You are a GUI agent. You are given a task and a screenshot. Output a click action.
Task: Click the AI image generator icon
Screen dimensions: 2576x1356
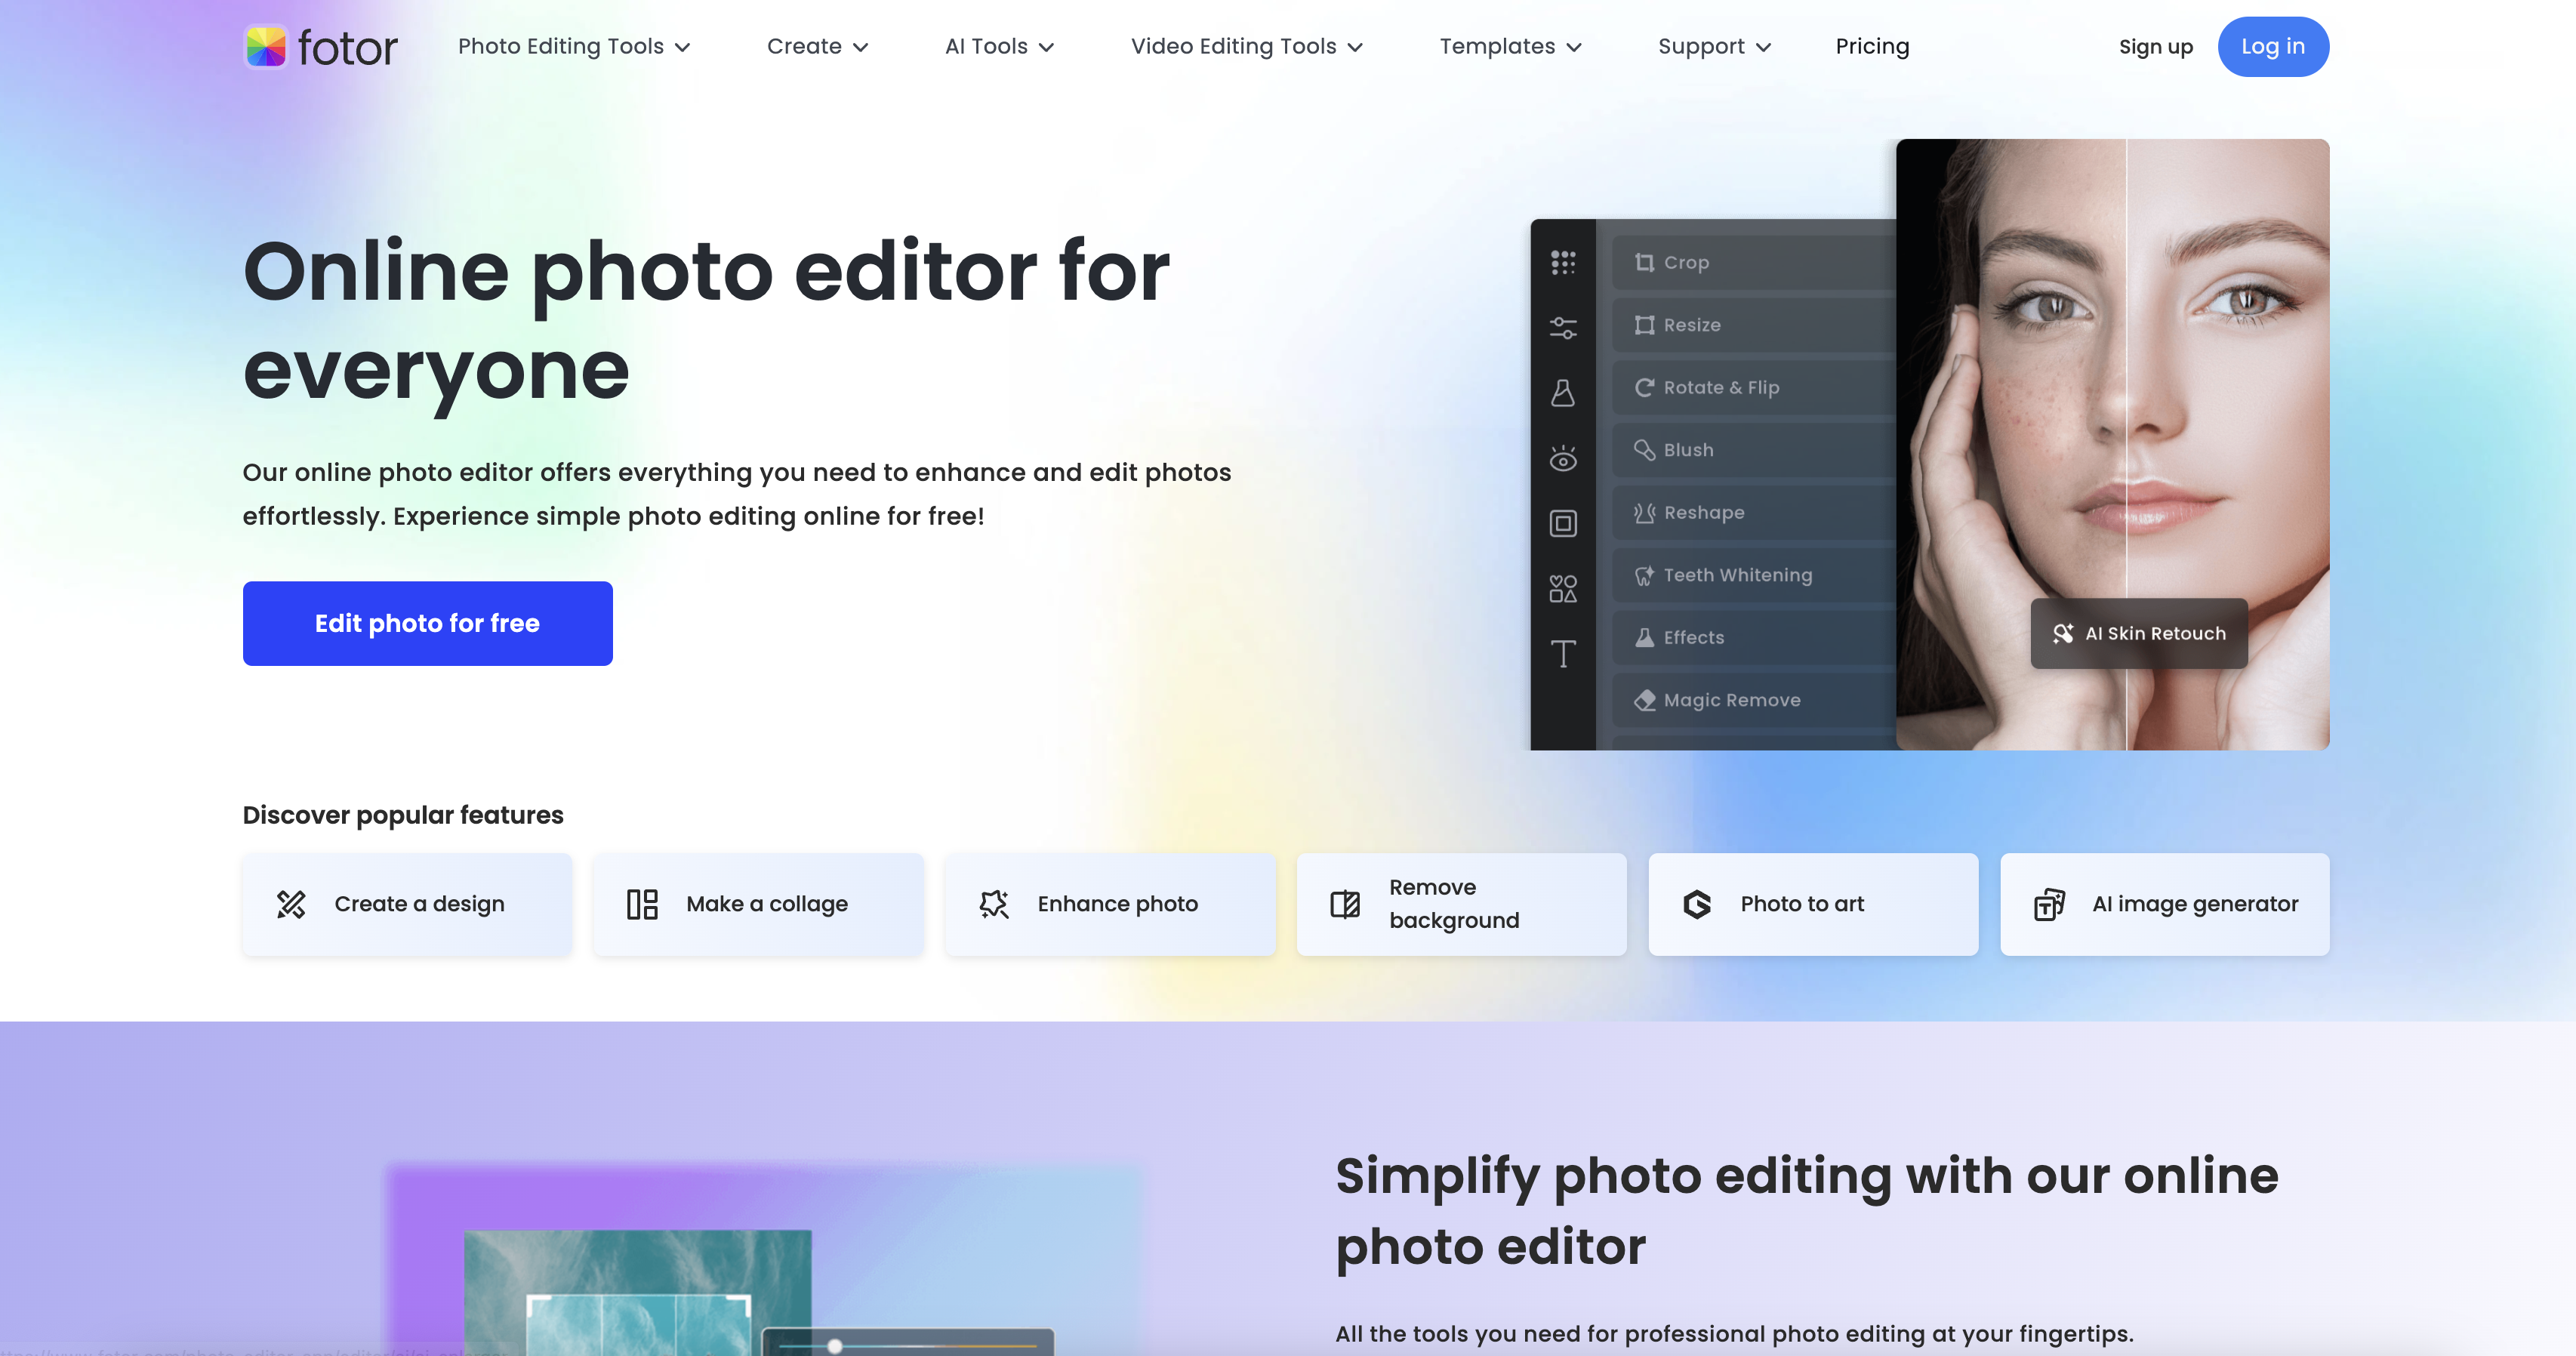point(2049,904)
